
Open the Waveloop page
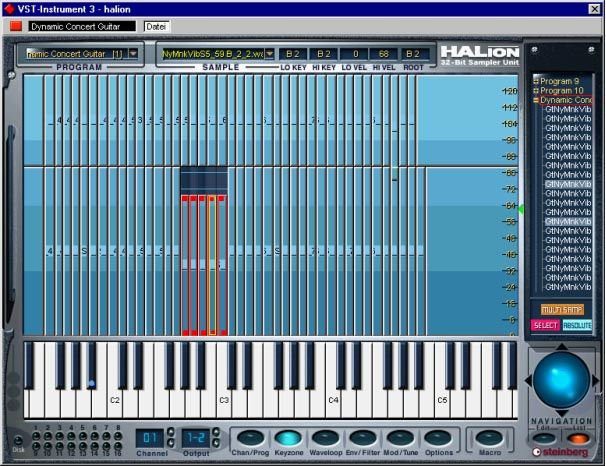coord(325,438)
